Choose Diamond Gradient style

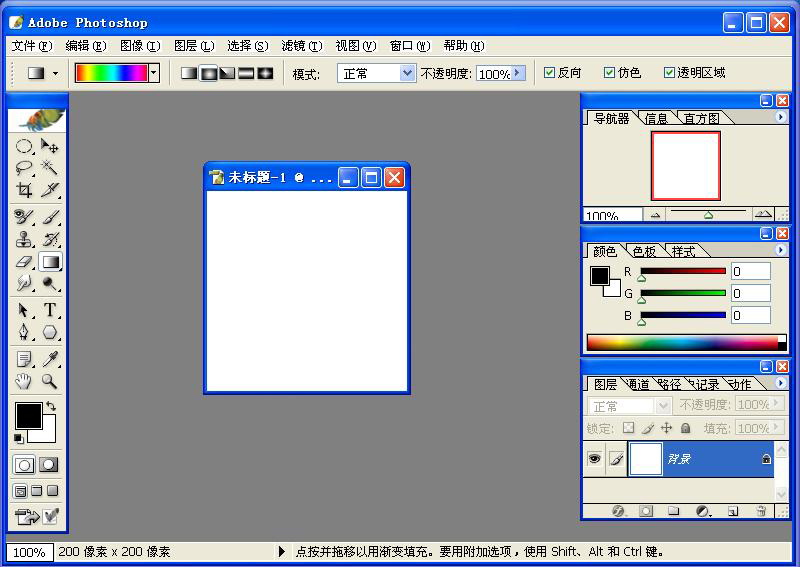click(x=265, y=73)
